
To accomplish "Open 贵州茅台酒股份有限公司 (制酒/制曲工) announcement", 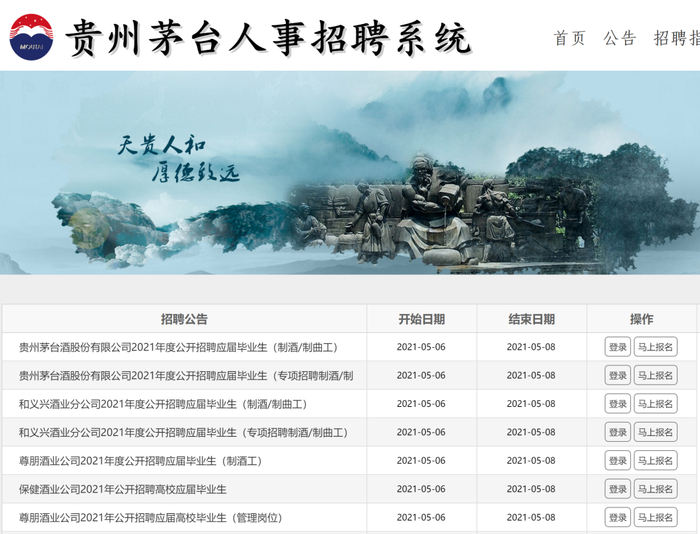I will (179, 347).
